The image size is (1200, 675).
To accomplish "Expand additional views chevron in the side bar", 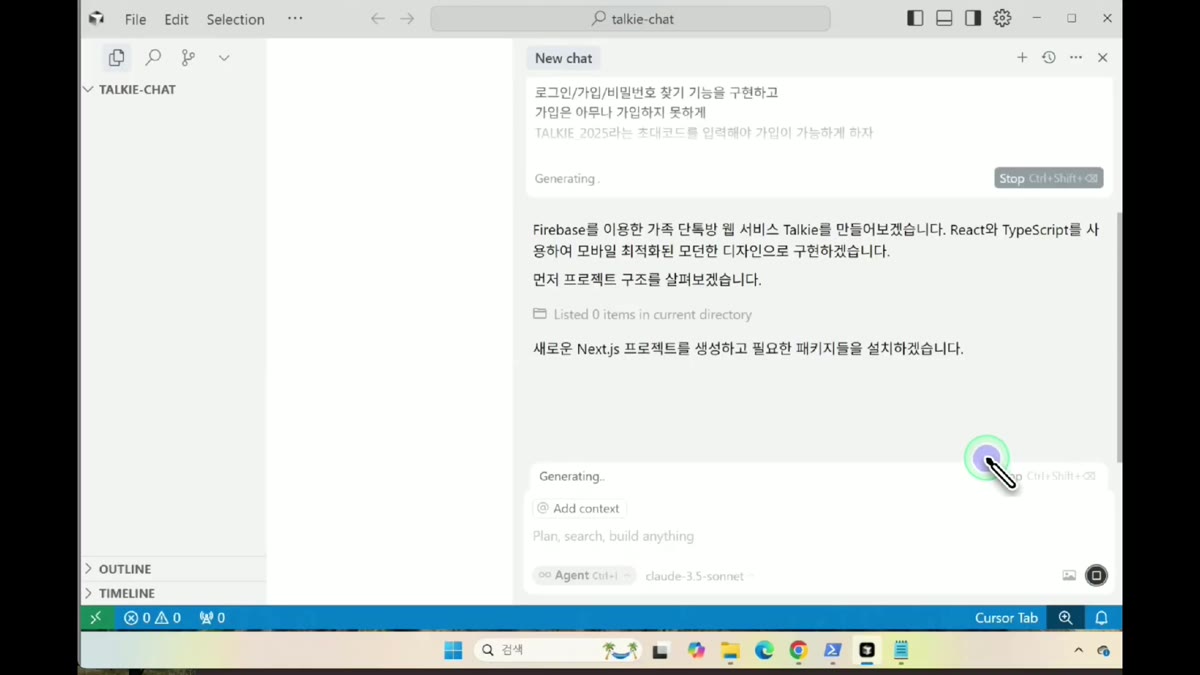I will [224, 58].
